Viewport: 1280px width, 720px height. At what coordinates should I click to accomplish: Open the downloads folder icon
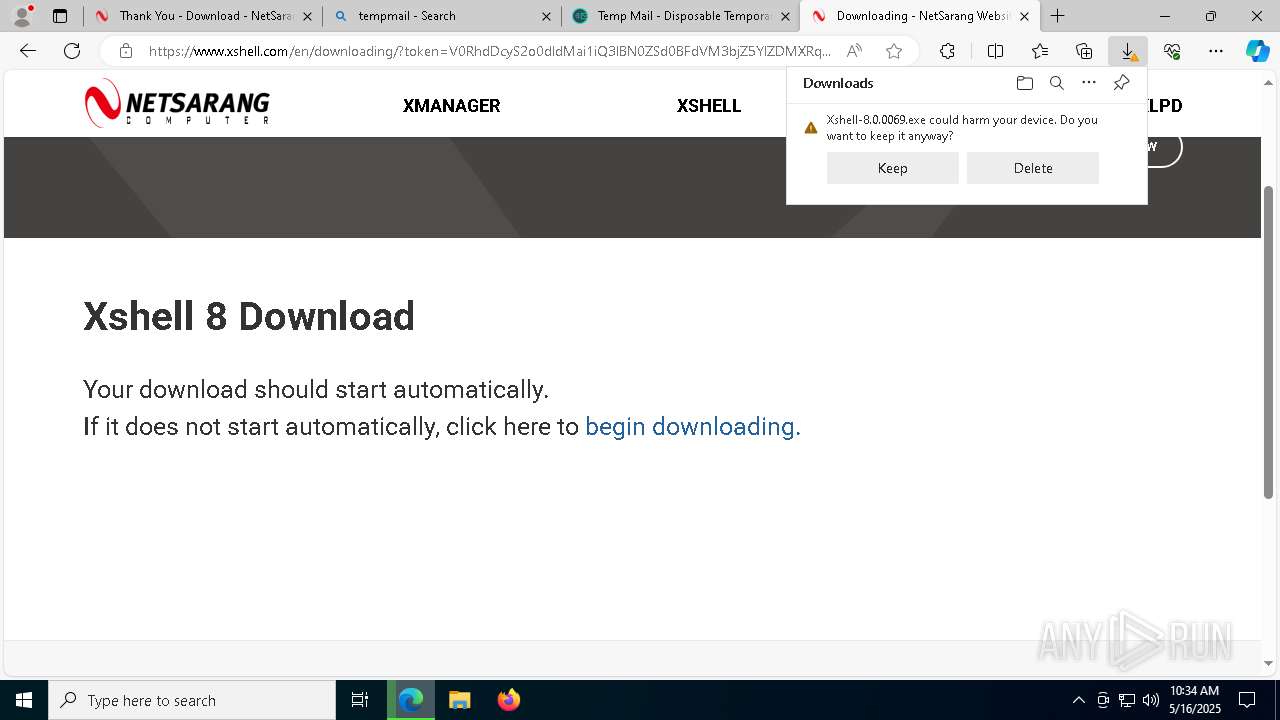[x=1024, y=83]
